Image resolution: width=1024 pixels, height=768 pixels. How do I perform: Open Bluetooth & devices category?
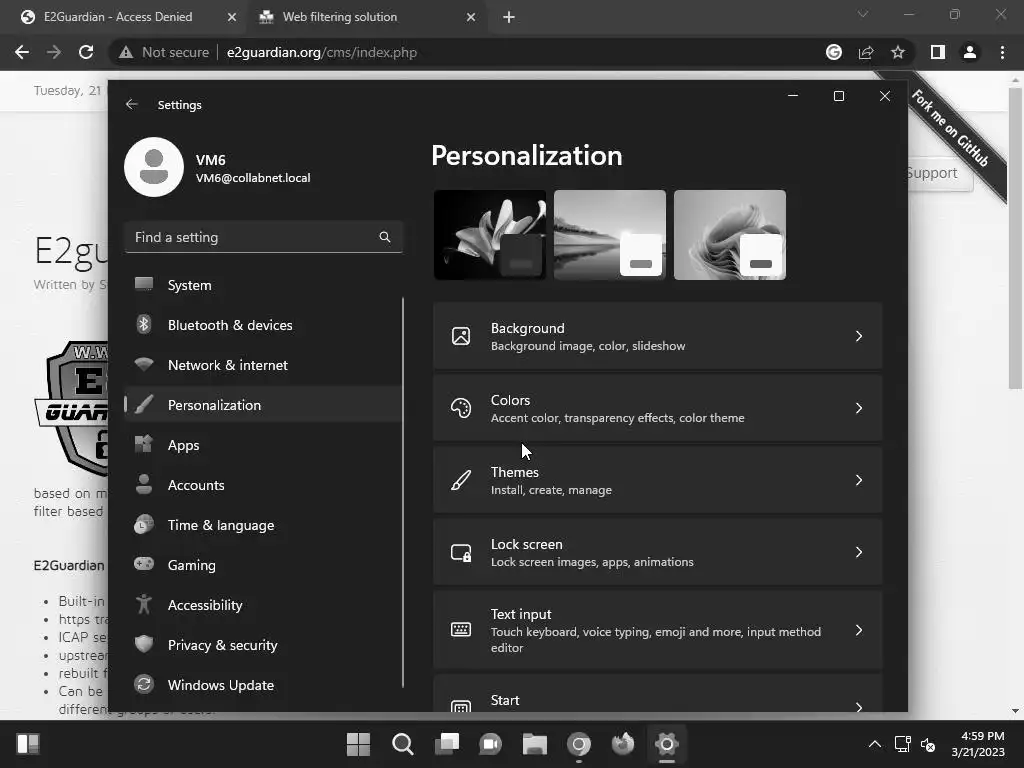tap(263, 325)
